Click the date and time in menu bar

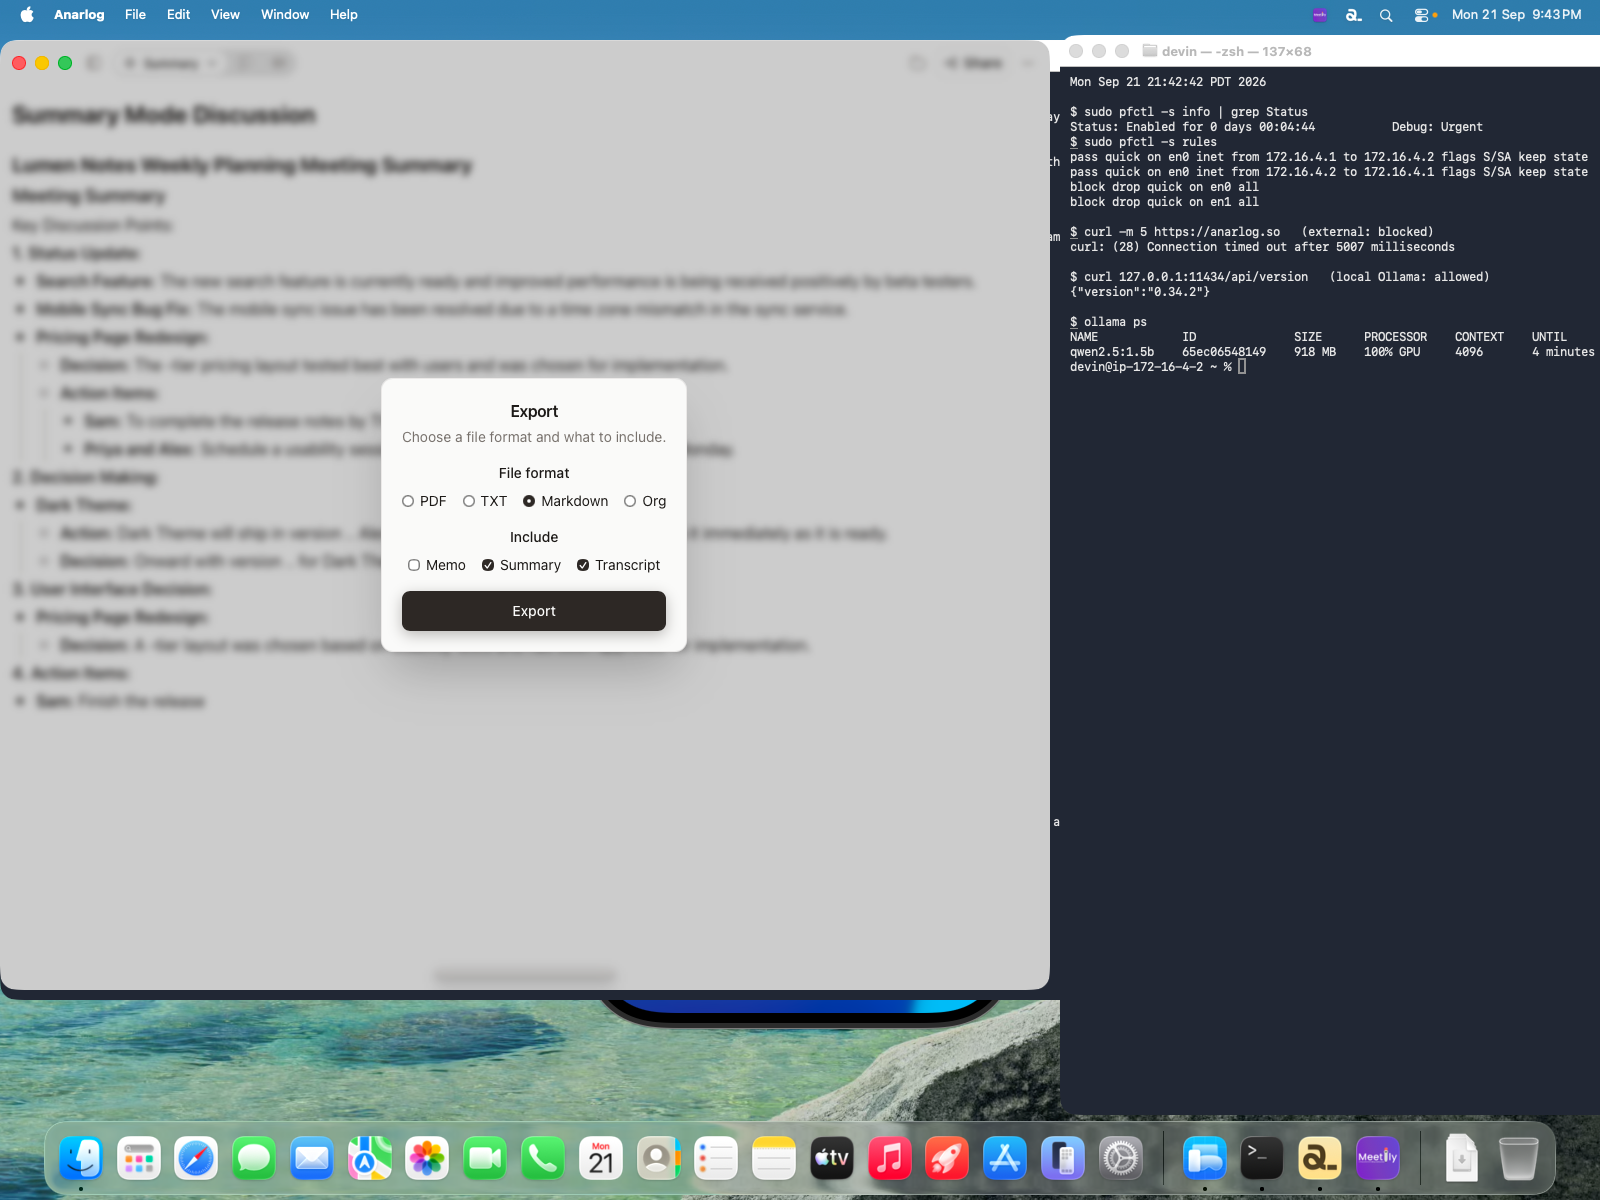coord(1516,14)
